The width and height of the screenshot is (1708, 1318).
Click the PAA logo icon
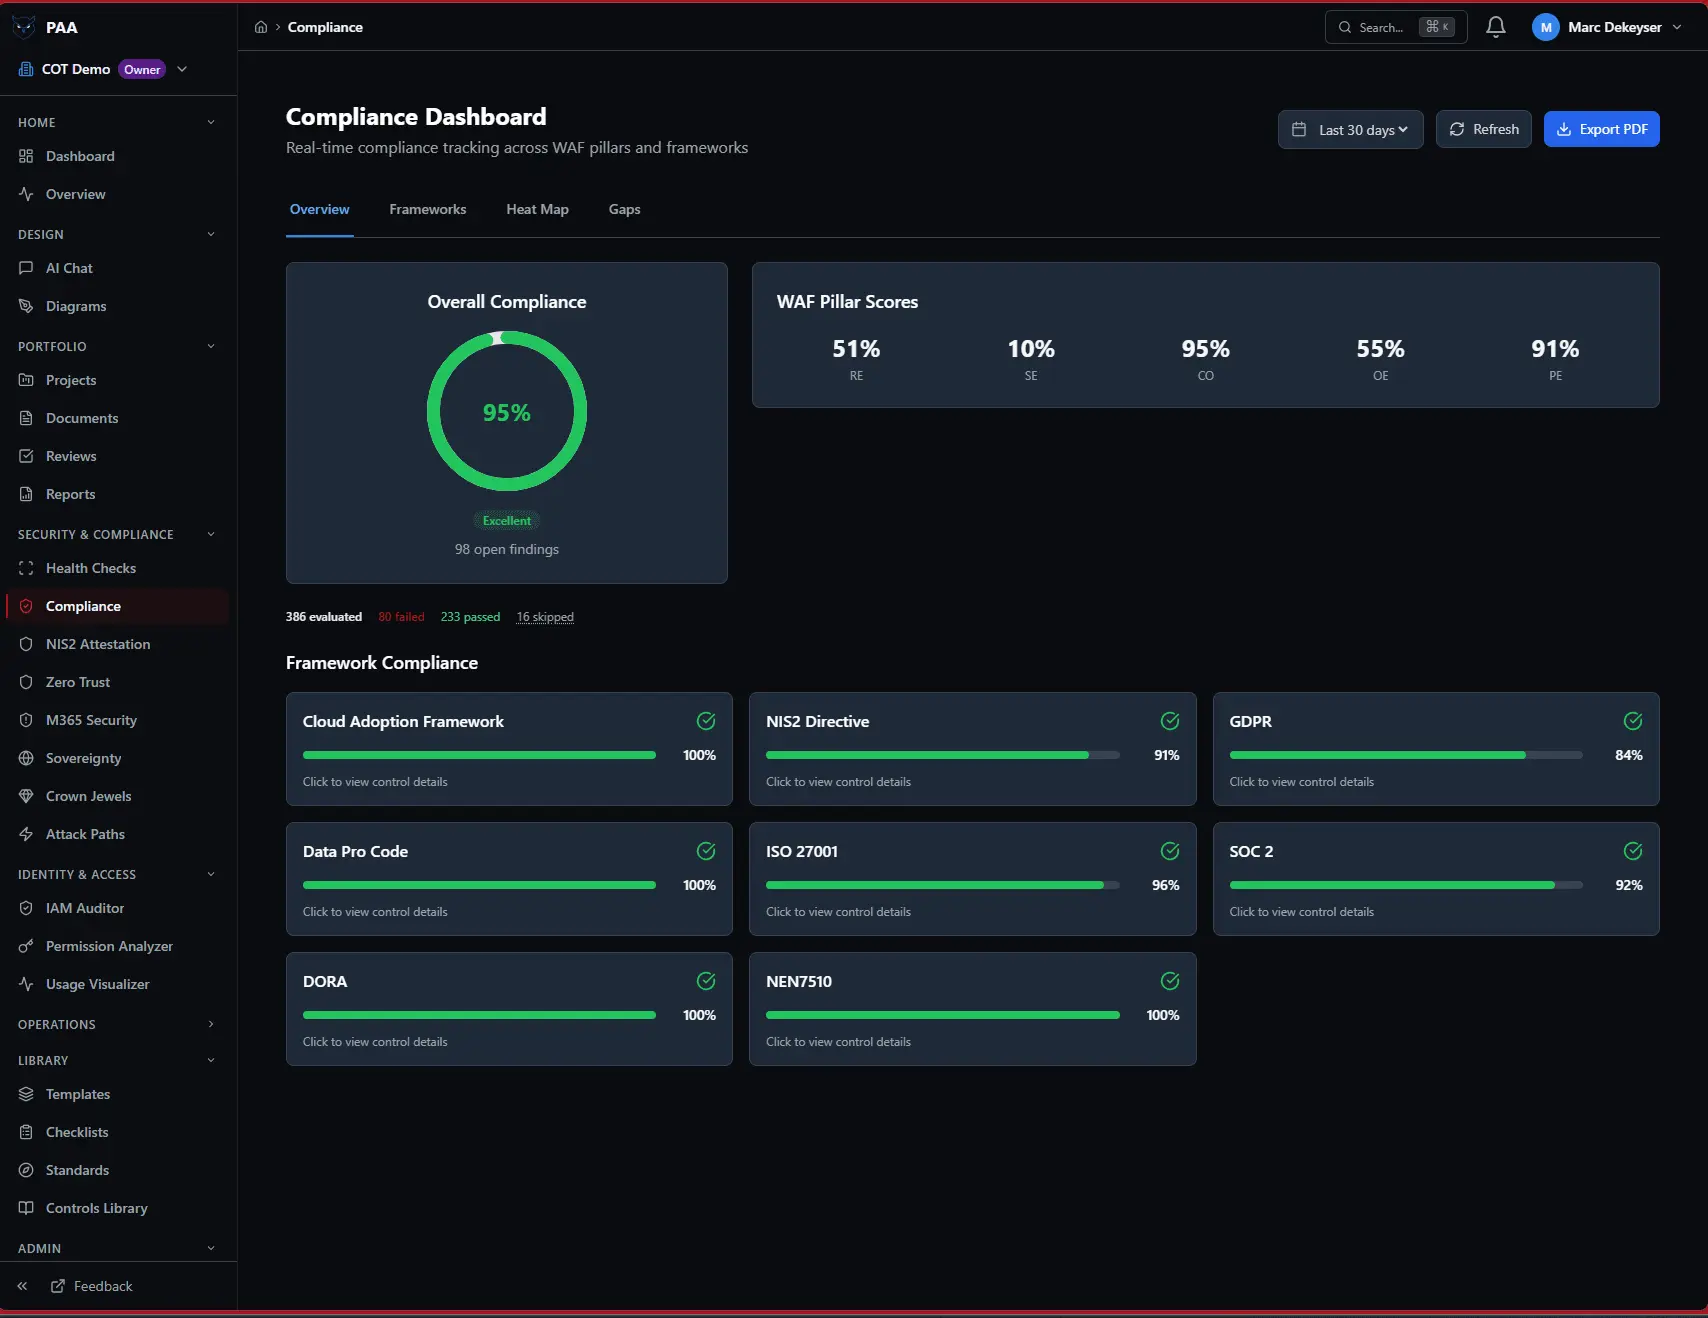point(23,27)
